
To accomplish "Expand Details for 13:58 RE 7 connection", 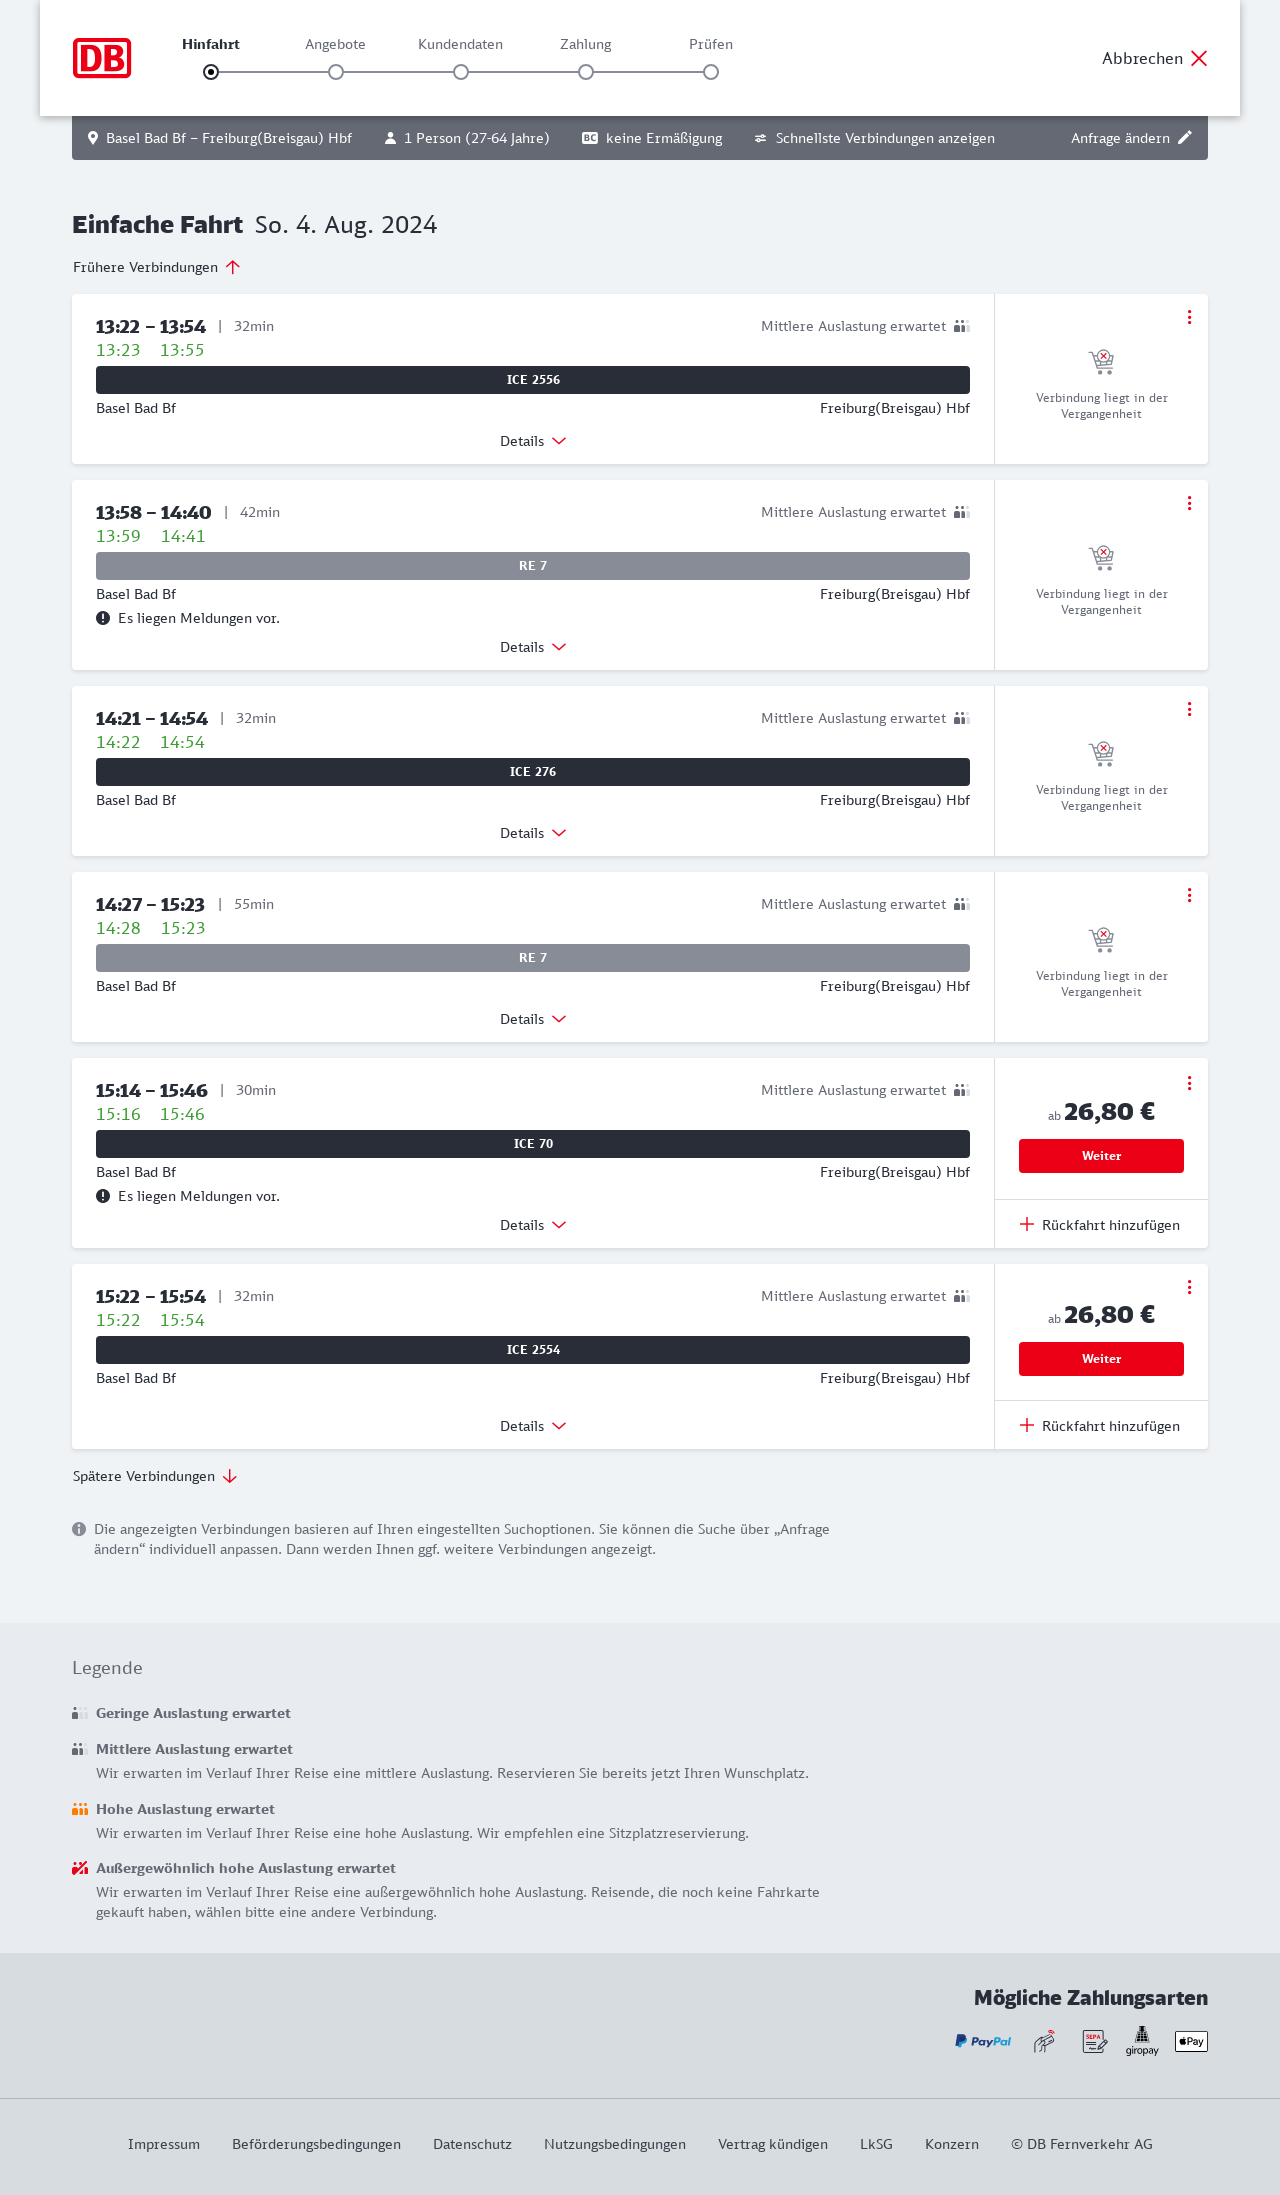I will (x=533, y=647).
